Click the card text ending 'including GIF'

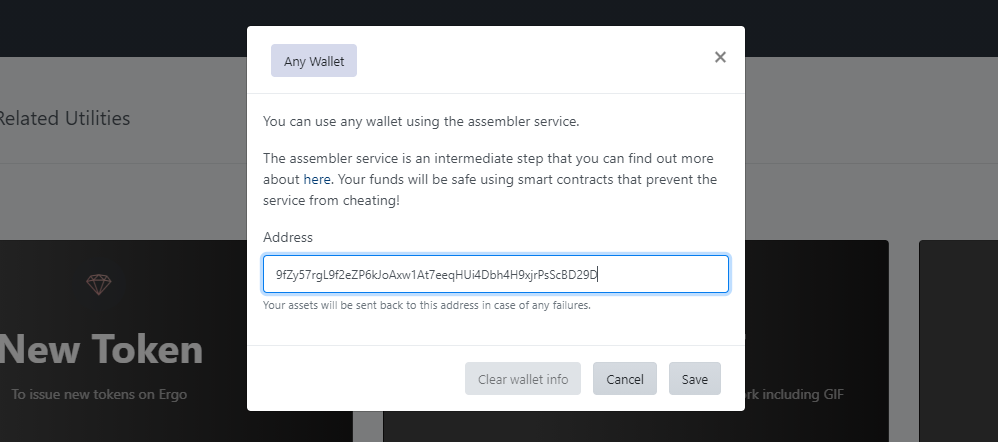point(795,394)
